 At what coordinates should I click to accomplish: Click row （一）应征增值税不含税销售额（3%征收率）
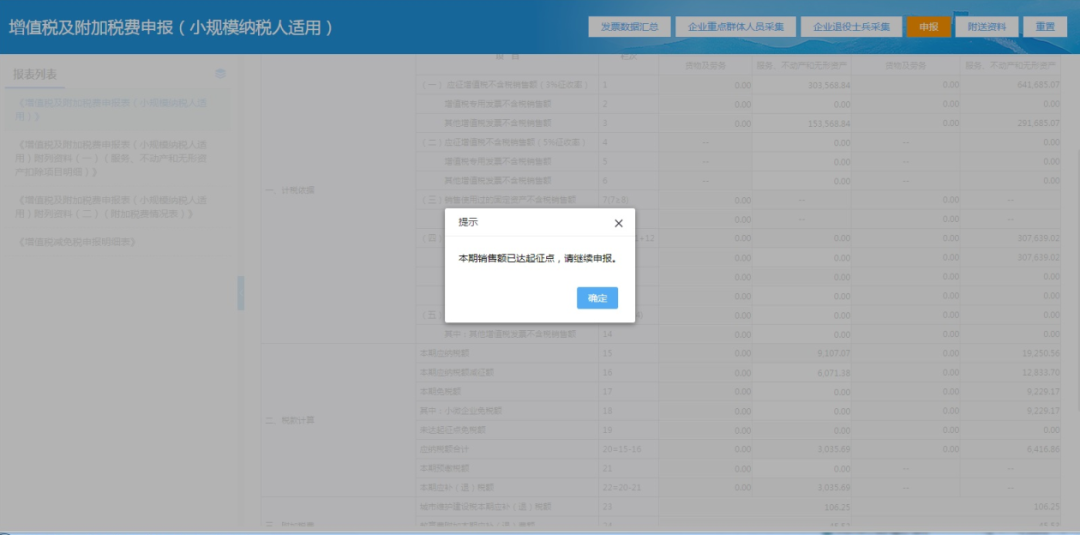pyautogui.click(x=504, y=85)
